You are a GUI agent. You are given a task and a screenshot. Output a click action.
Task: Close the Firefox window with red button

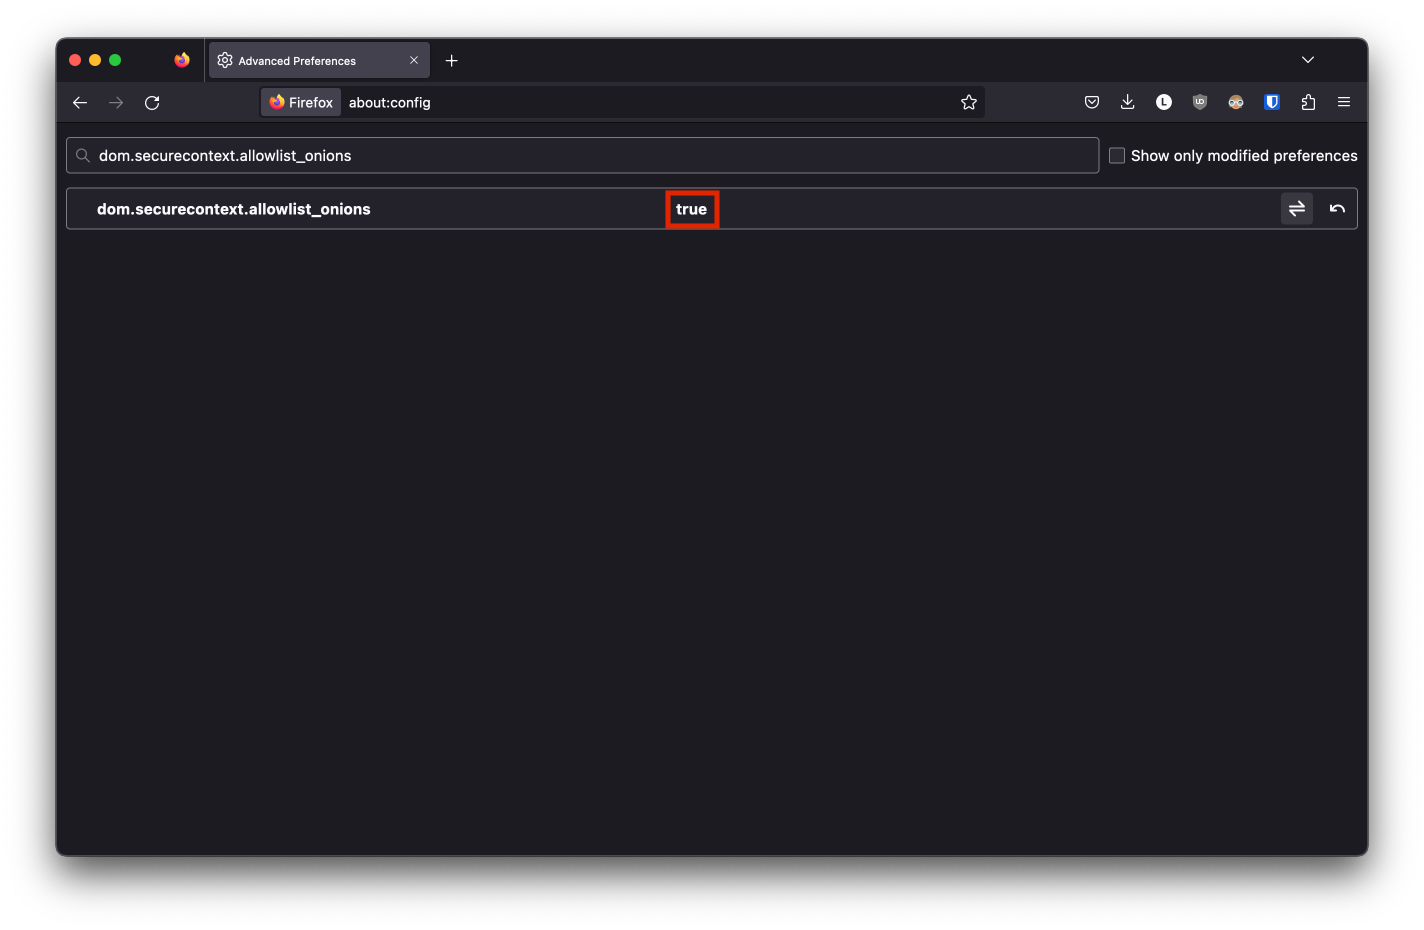(75, 60)
